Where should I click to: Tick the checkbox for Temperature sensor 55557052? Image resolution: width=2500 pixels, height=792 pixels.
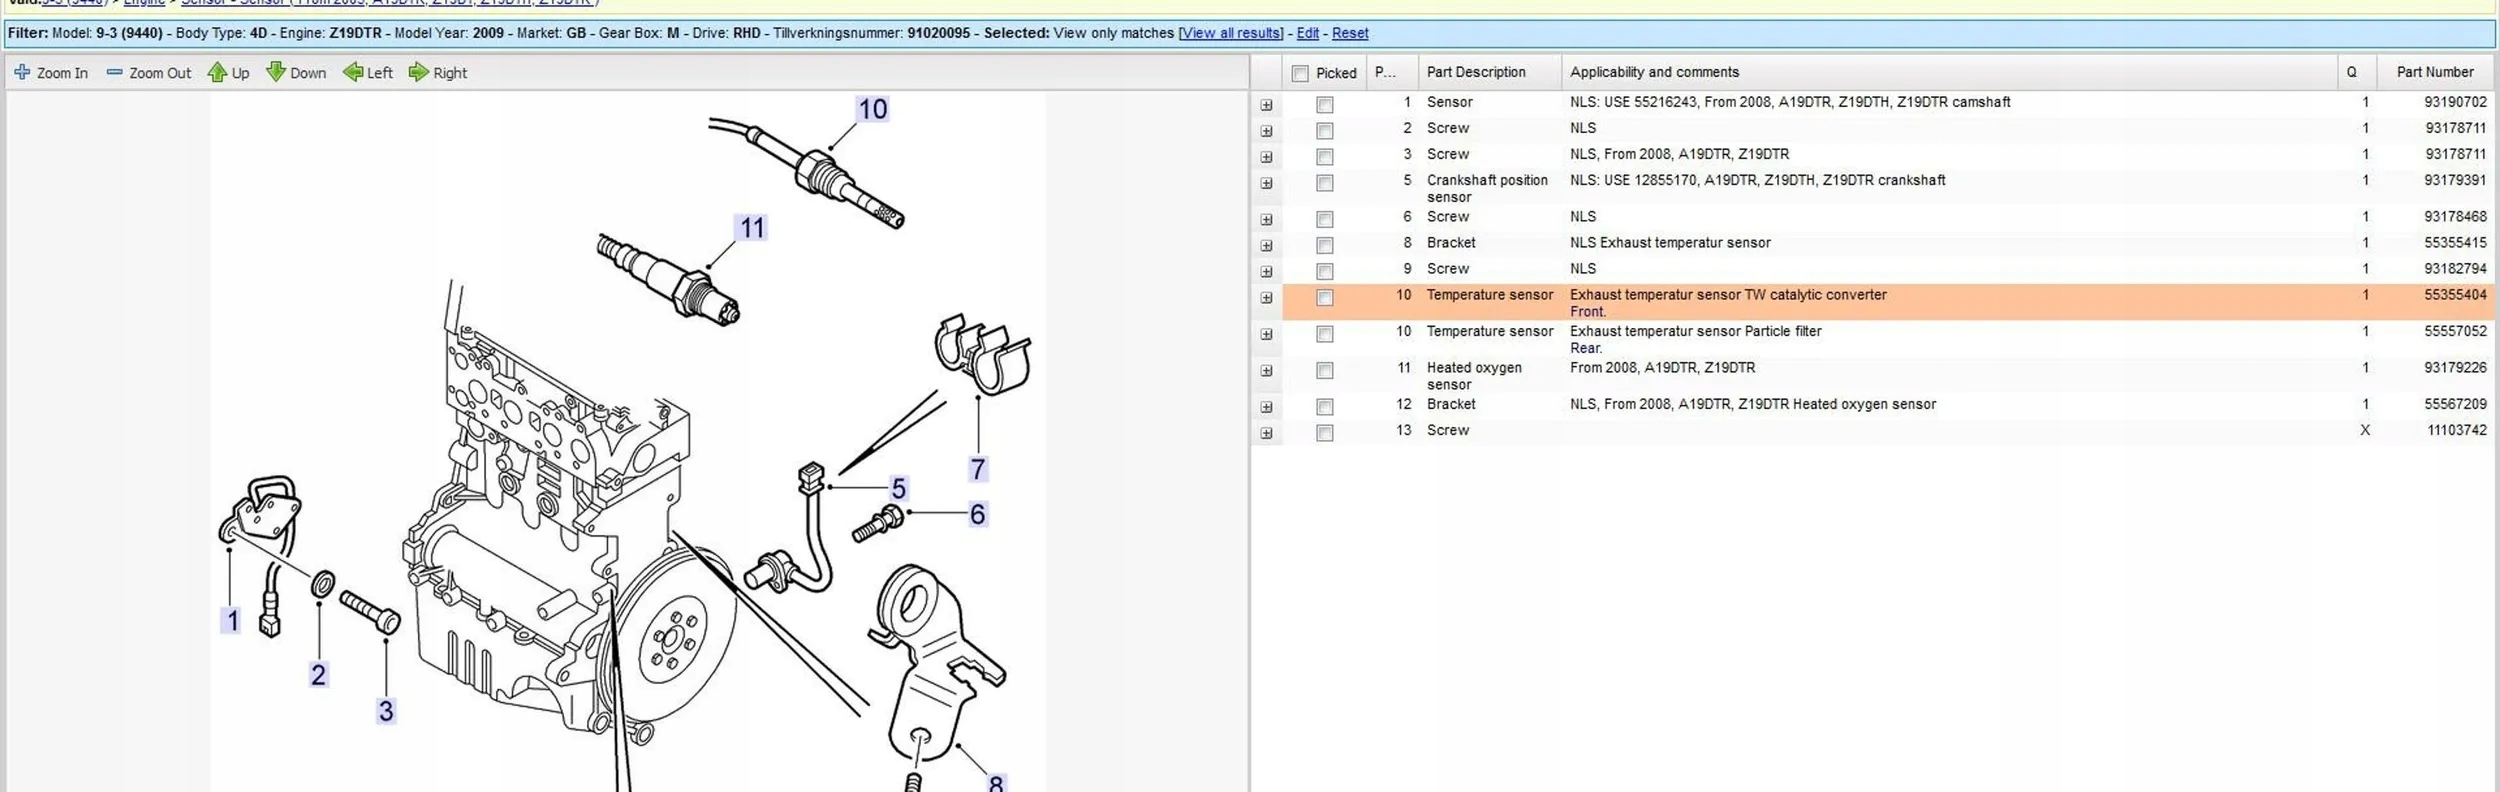[x=1325, y=334]
